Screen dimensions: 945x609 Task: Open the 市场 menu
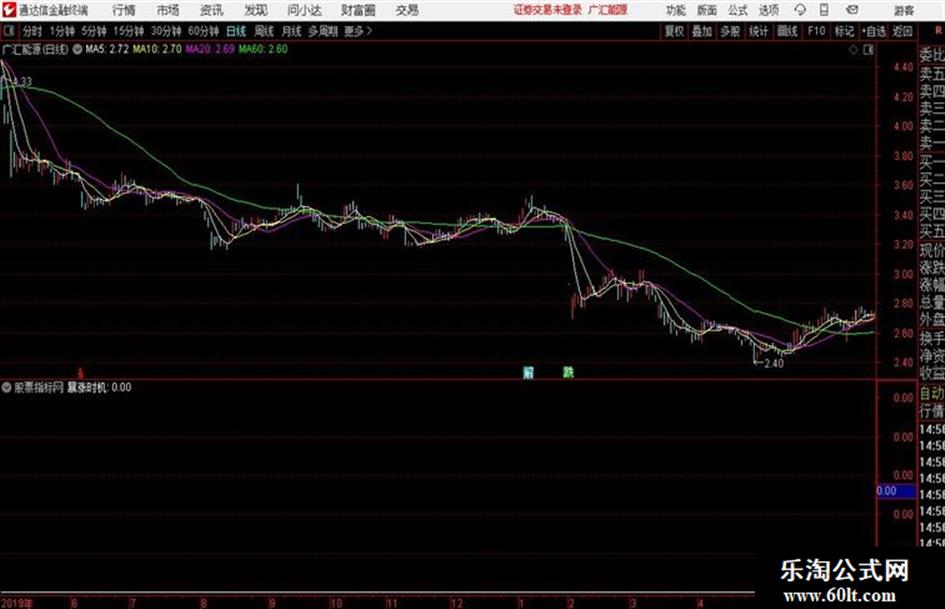pyautogui.click(x=168, y=10)
